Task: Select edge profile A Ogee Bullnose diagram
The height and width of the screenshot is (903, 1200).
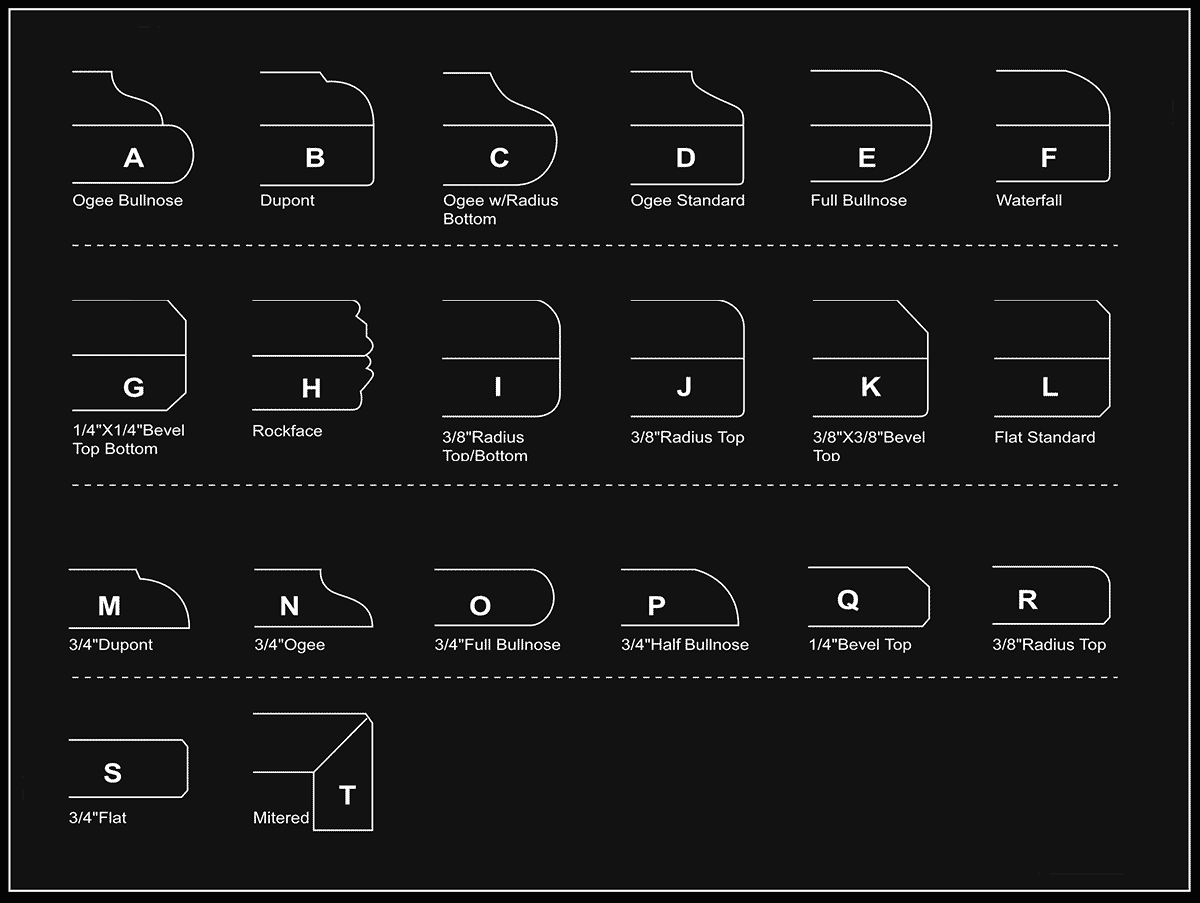Action: pos(133,127)
